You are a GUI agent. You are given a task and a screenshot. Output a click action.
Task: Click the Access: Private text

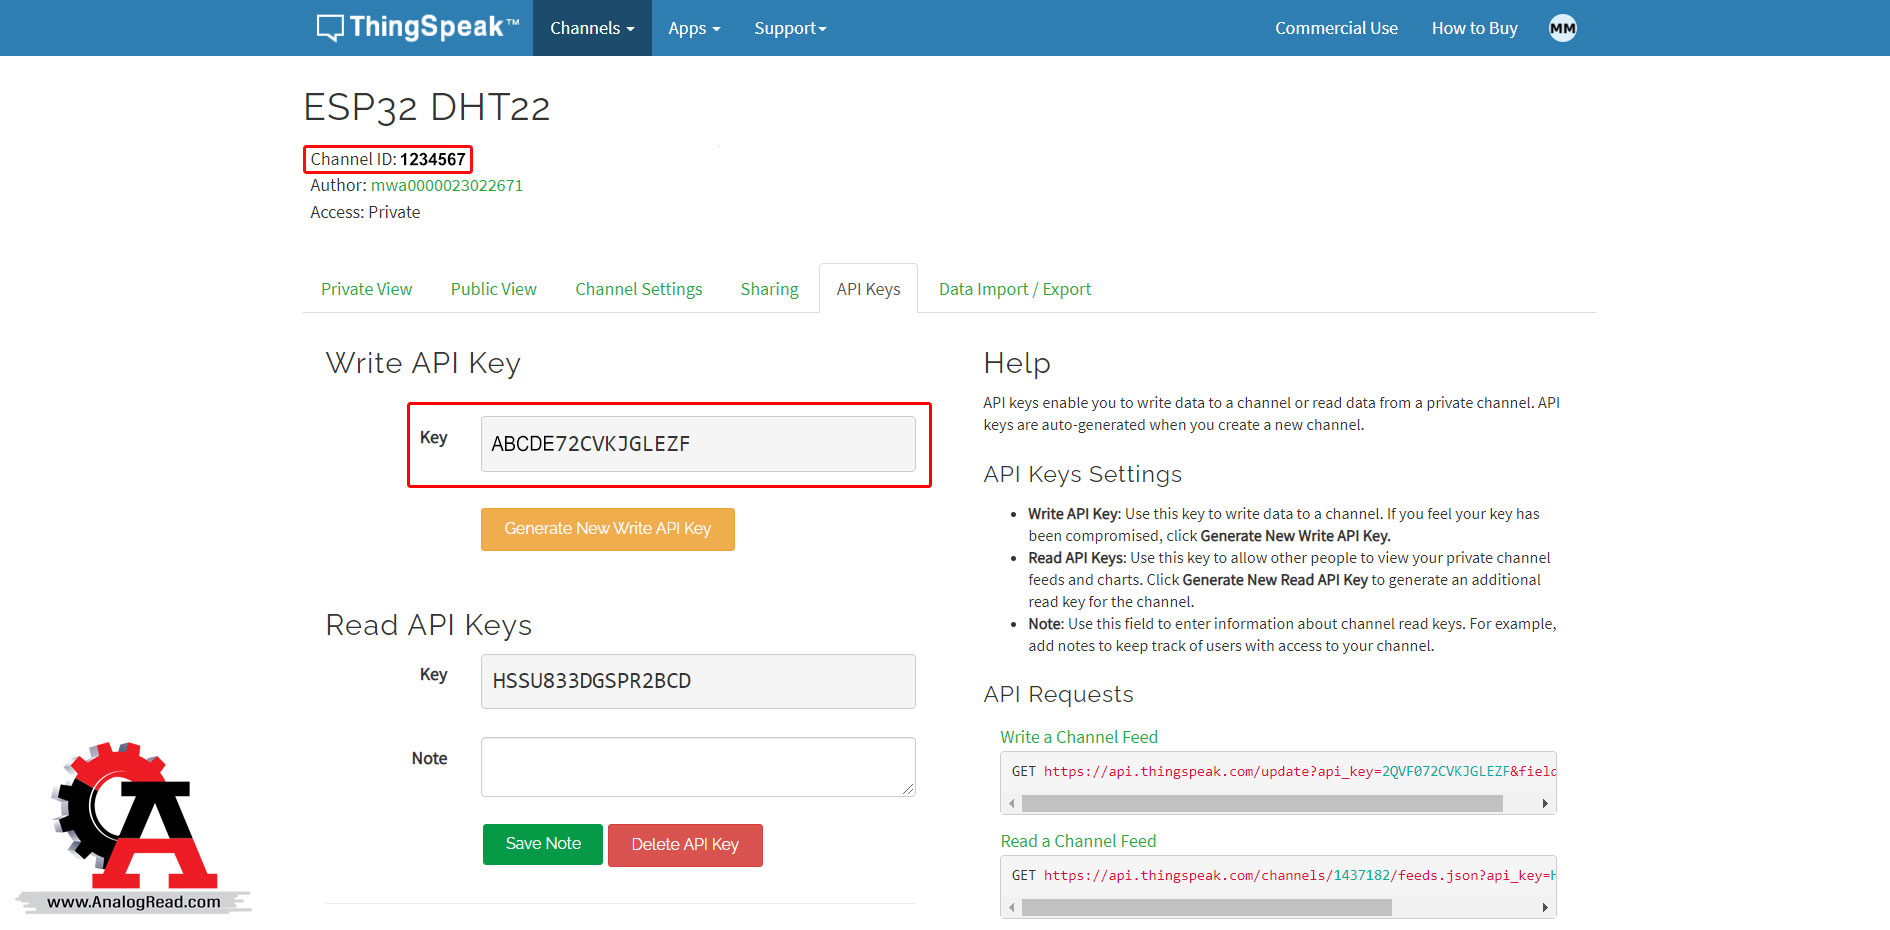coord(365,212)
